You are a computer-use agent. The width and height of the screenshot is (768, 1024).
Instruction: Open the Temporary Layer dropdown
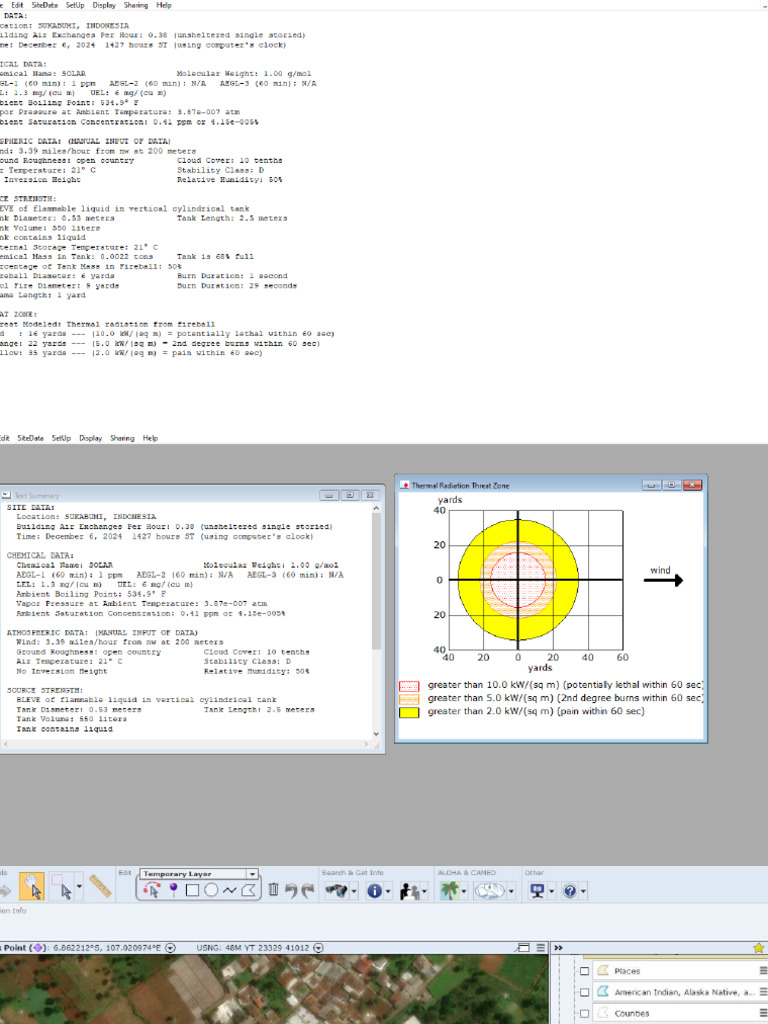coord(252,873)
